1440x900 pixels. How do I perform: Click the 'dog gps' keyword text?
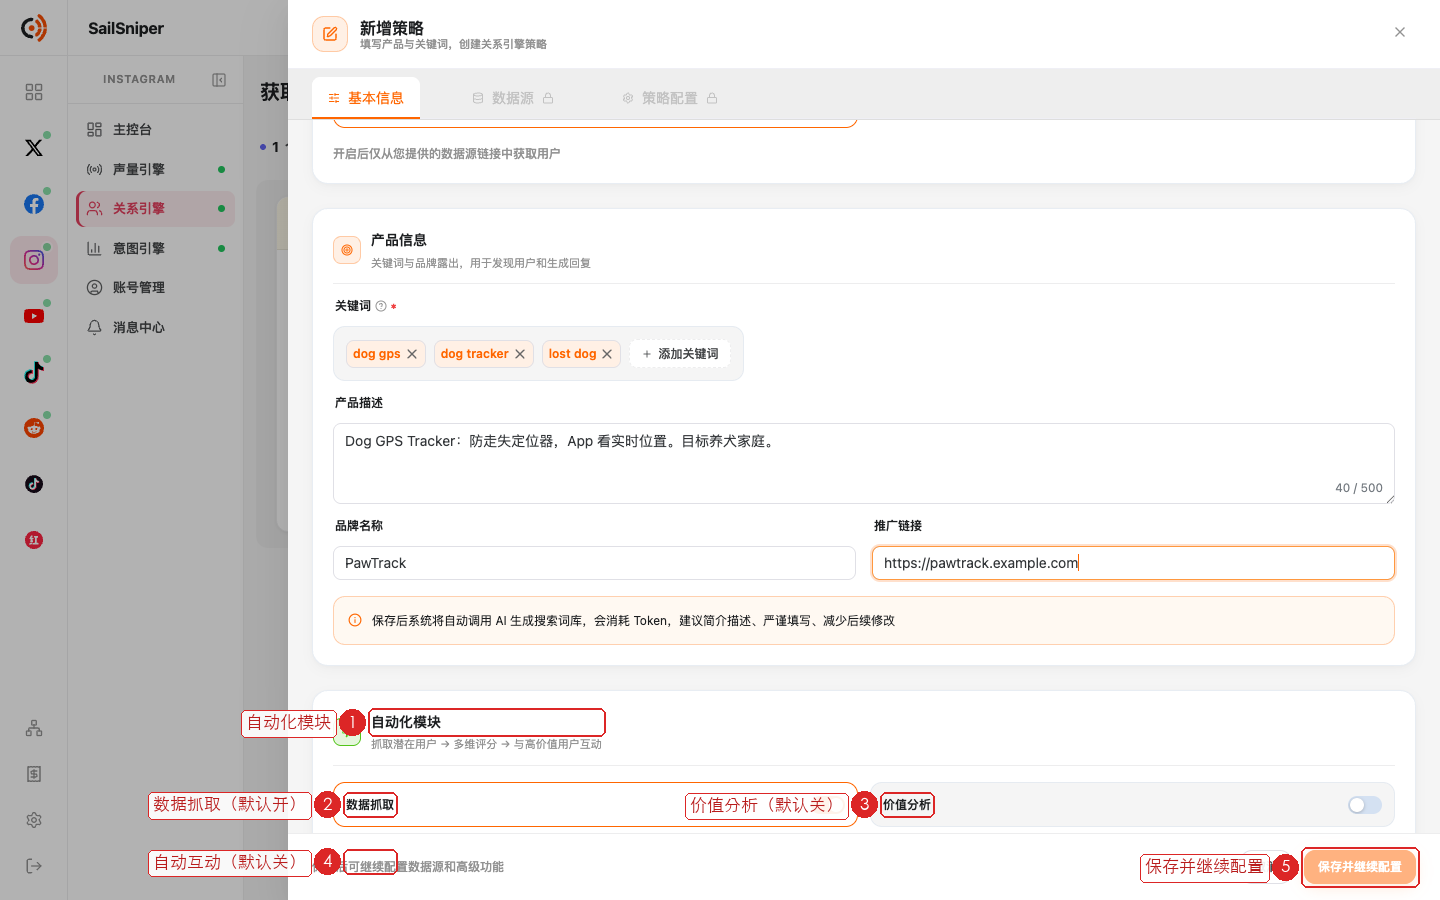[x=377, y=354]
